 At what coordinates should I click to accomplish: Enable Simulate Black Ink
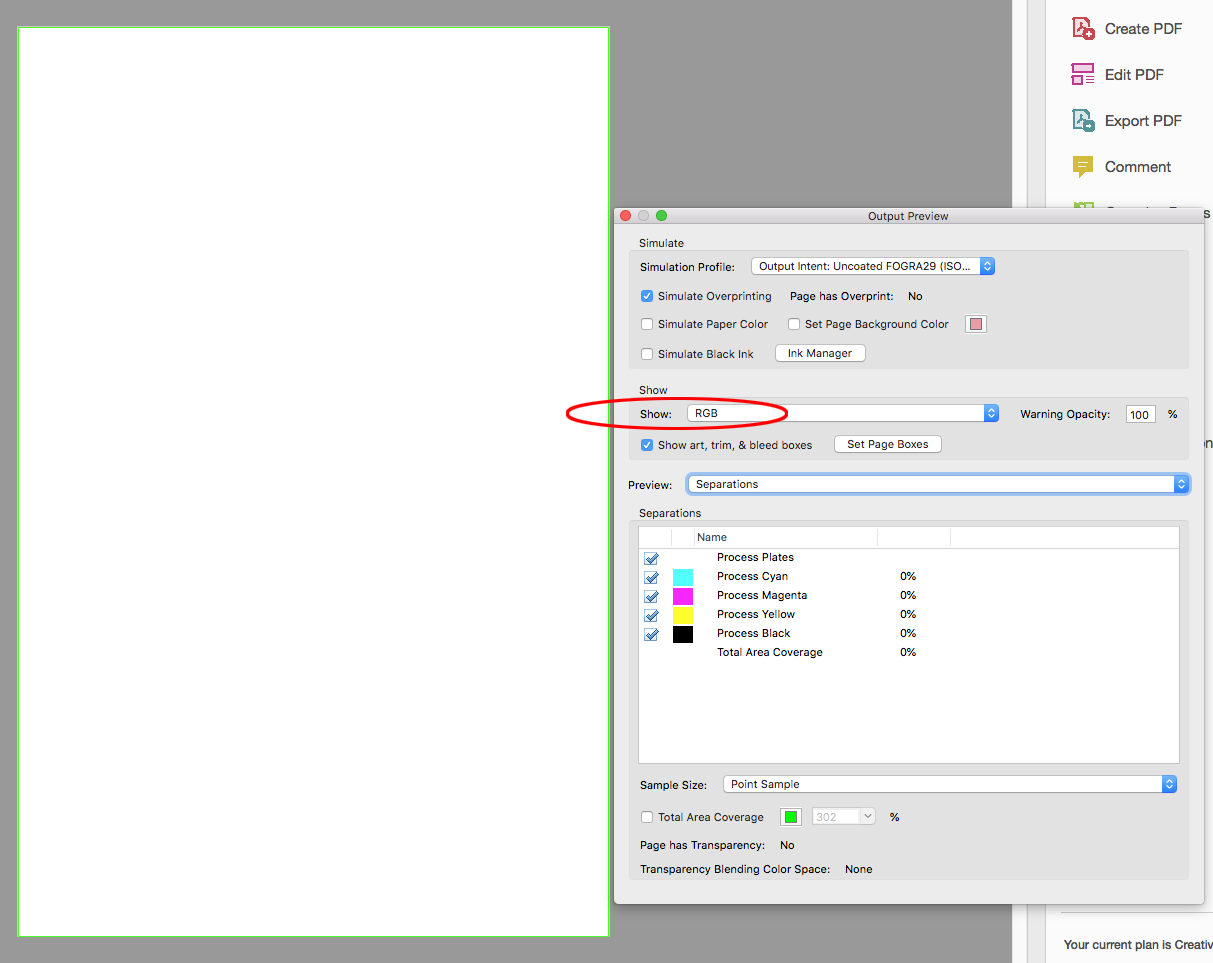646,353
